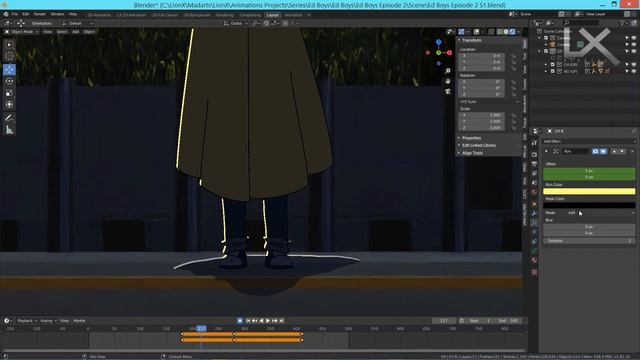The width and height of the screenshot is (640, 360).
Task: Open the timeline Playback menu
Action: (x=27, y=321)
